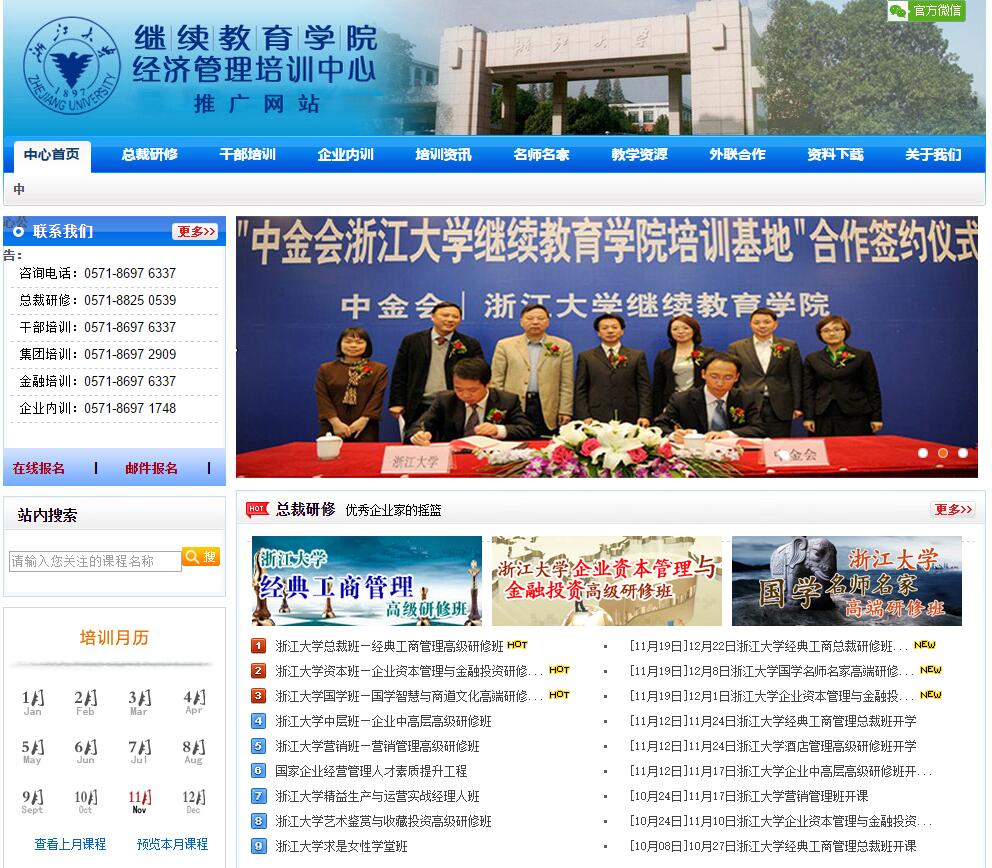Open 企业内训 navigation menu
992x868 pixels.
tap(345, 154)
